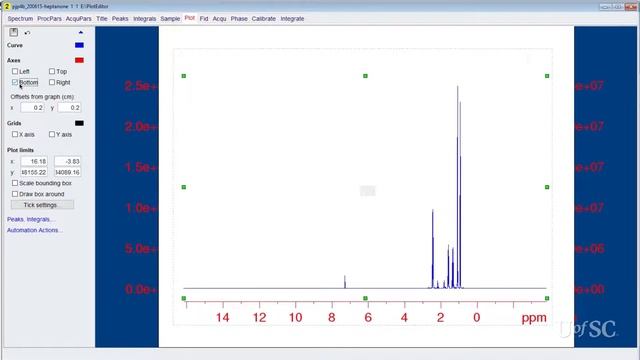Click the middle-left green selection handle
Image resolution: width=640 pixels, height=360 pixels.
click(x=184, y=187)
